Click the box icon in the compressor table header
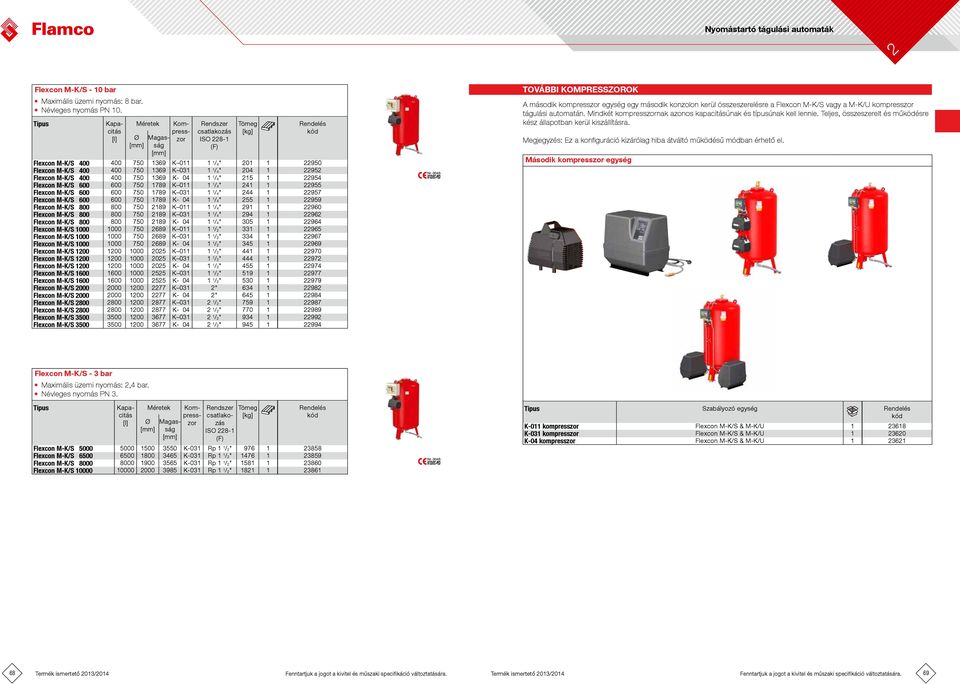Viewport: 960px width, 684px height. pos(852,411)
